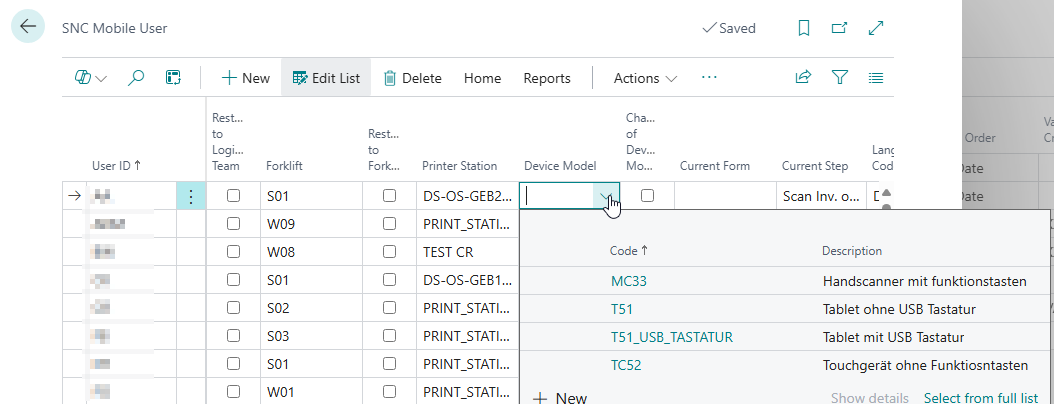The width and height of the screenshot is (1054, 404).
Task: Open the search magnifier icon
Action: [136, 78]
